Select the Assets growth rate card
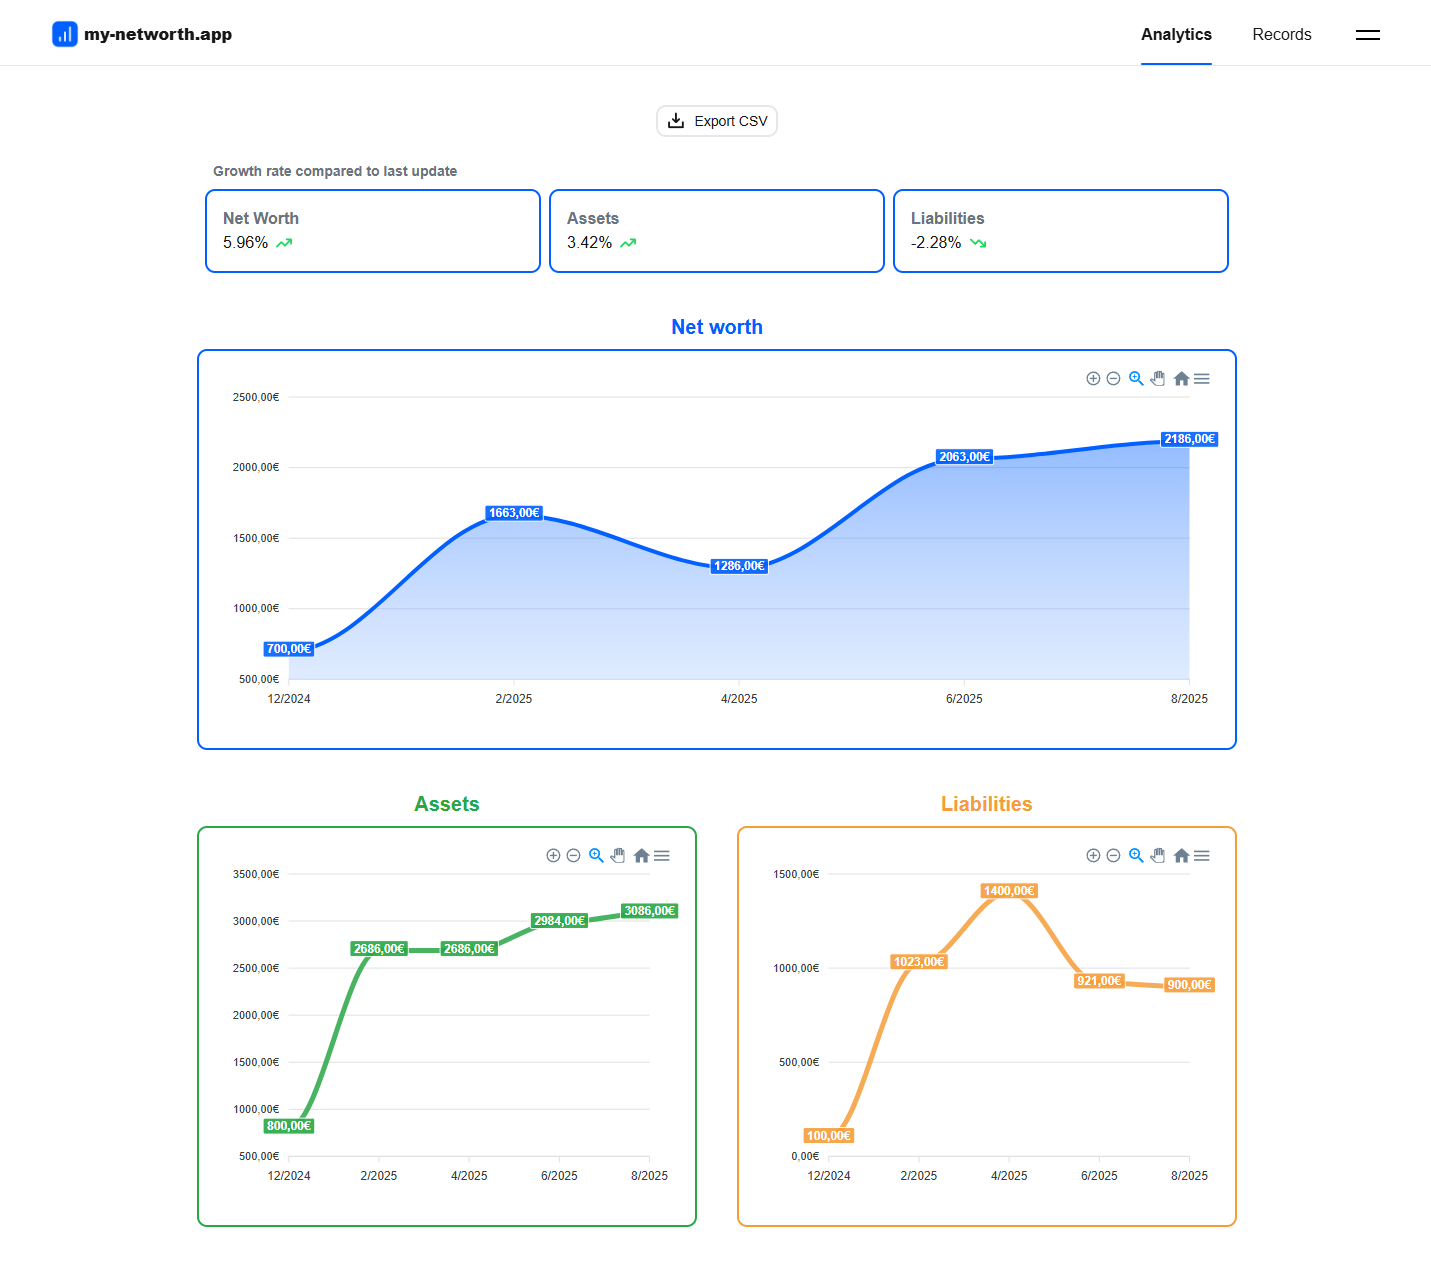The image size is (1431, 1268). pyautogui.click(x=717, y=231)
